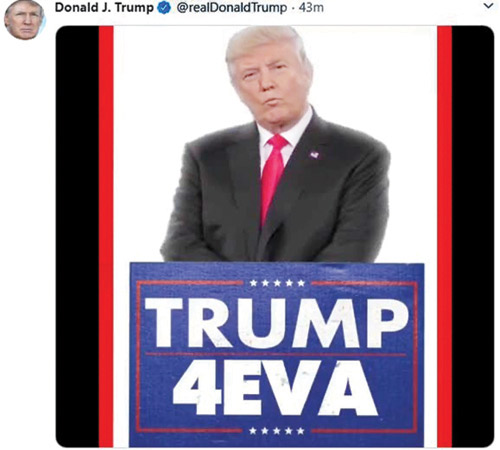This screenshot has width=500, height=450.
Task: Click the bottom row of five stars
Action: [277, 431]
